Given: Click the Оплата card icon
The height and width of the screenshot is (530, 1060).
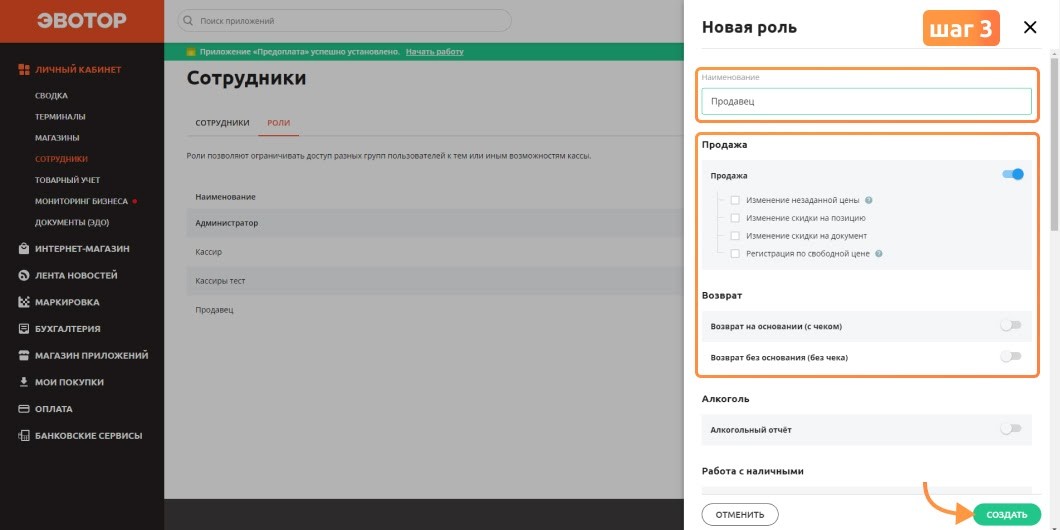Looking at the screenshot, I should pos(24,409).
